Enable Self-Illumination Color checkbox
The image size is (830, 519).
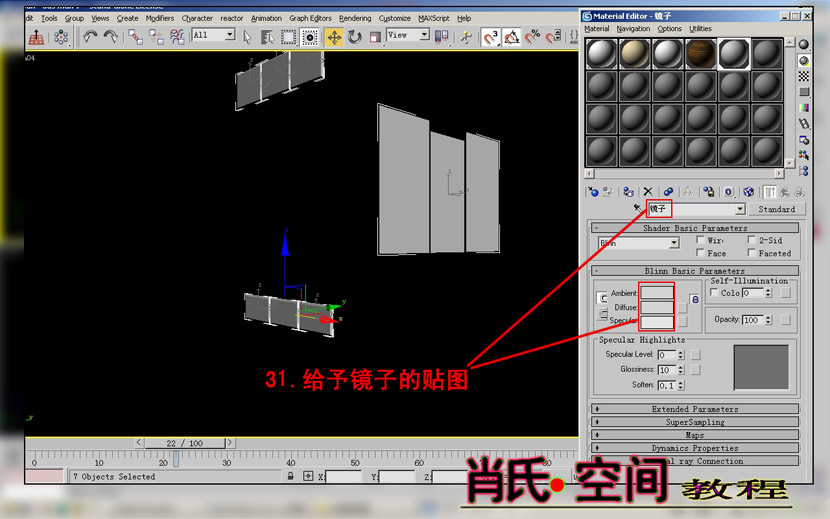[714, 292]
